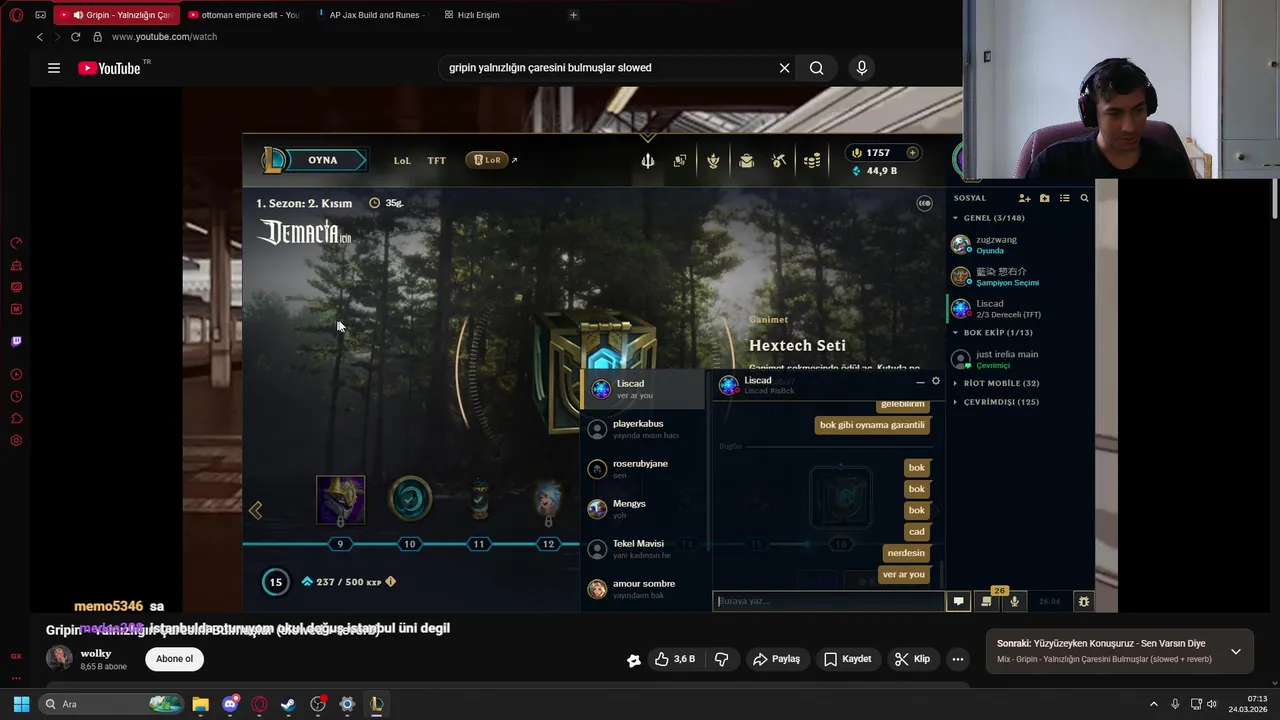
Task: Open the trident Clash icon
Action: pyautogui.click(x=648, y=160)
